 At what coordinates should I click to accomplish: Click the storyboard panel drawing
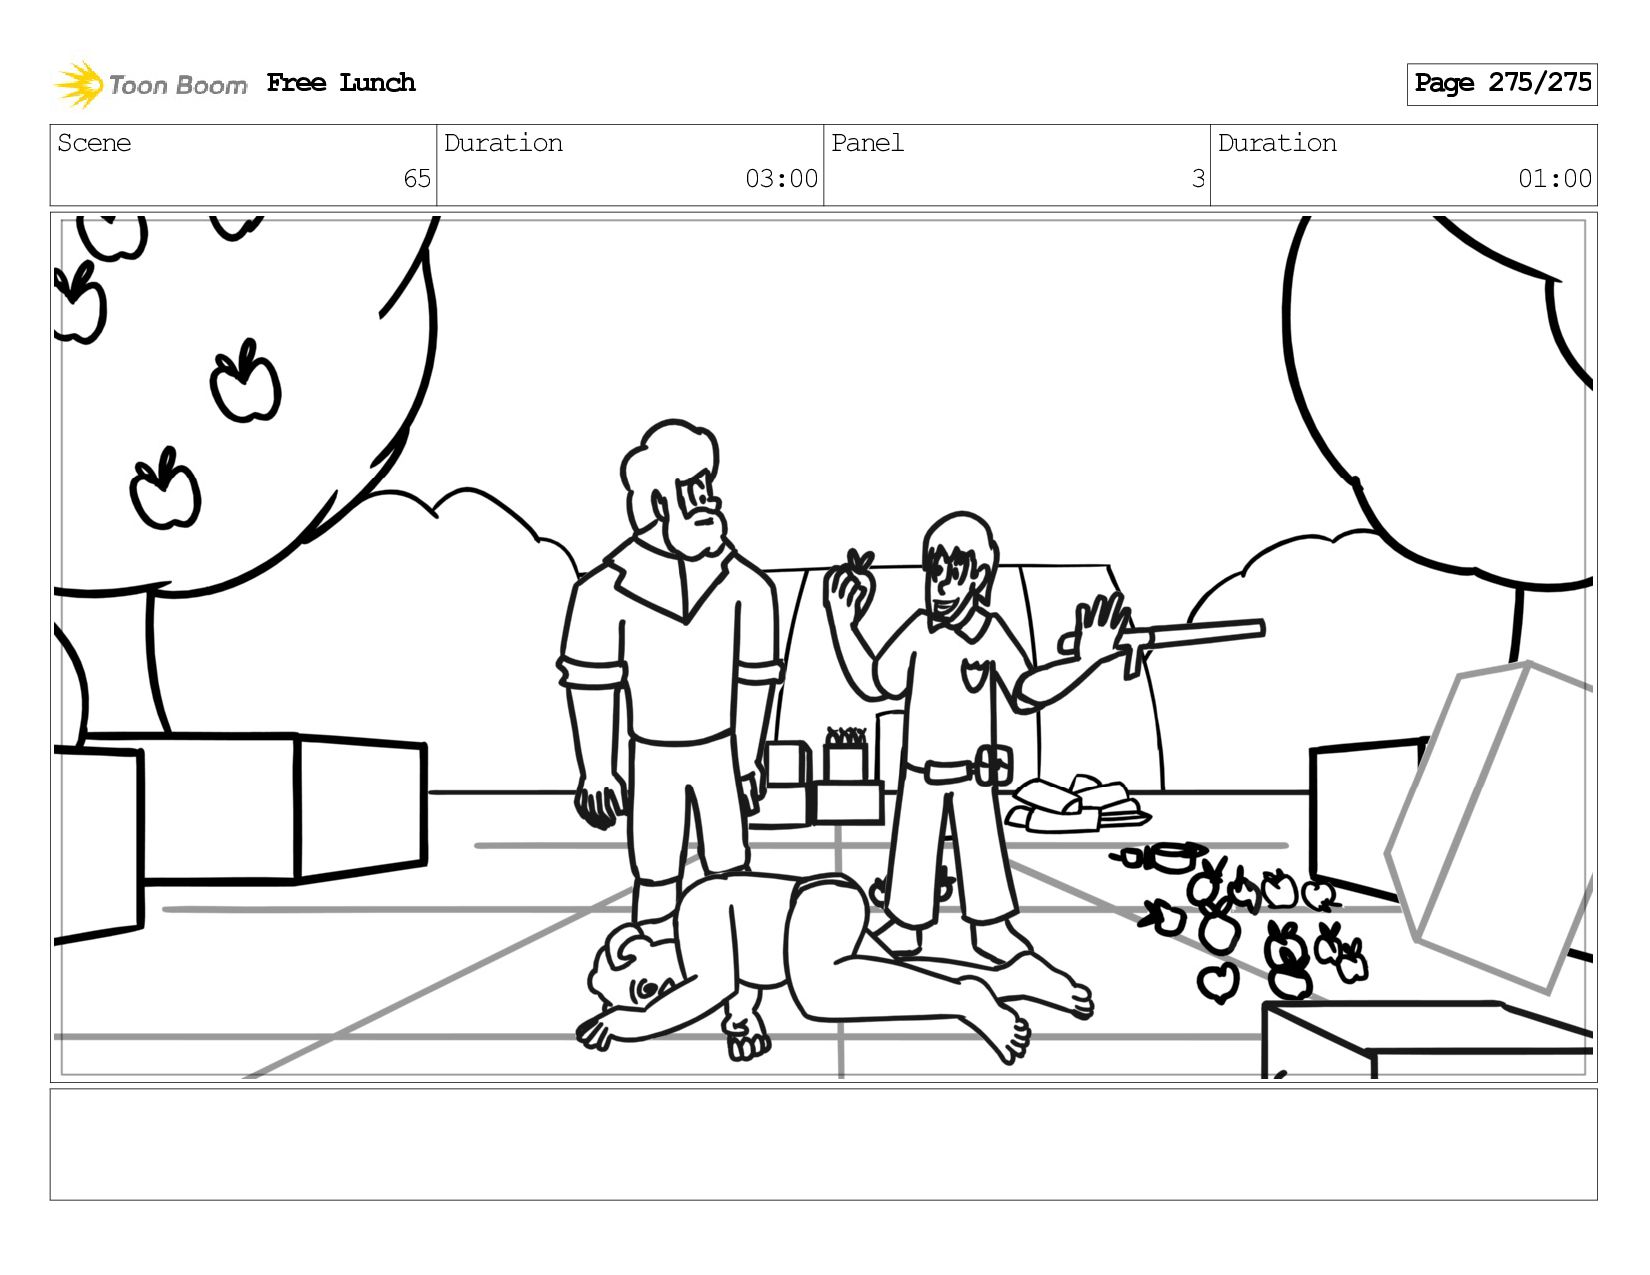pyautogui.click(x=824, y=647)
